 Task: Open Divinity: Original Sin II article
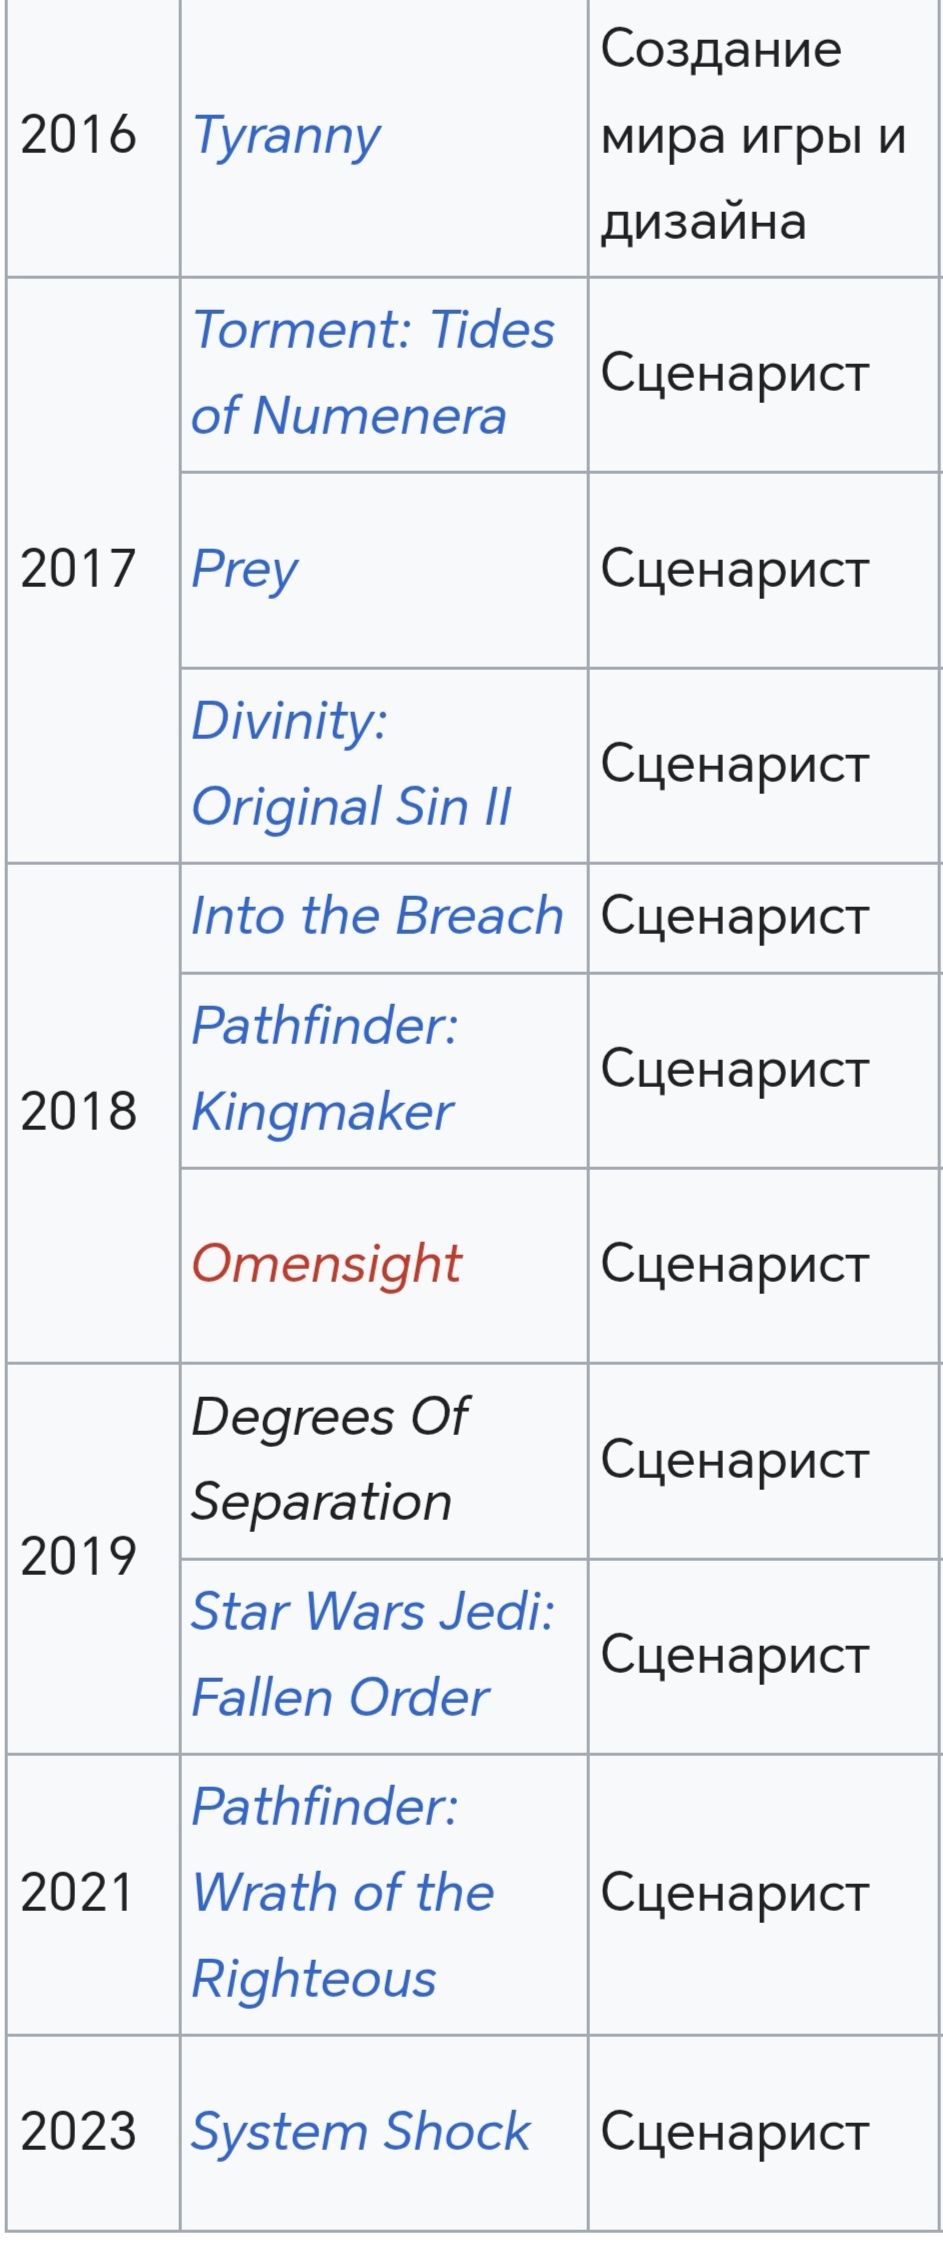point(351,763)
